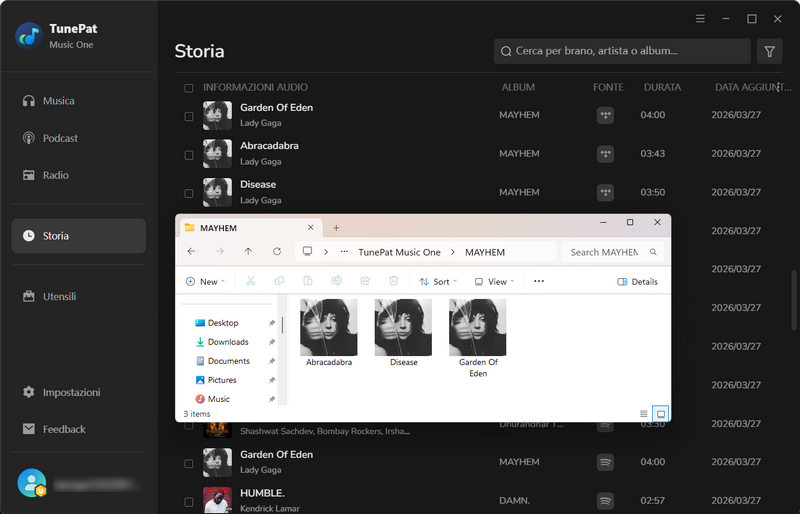Viewport: 800px width, 514px height.
Task: Check the HUMBLE. track checkbox
Action: tap(189, 501)
